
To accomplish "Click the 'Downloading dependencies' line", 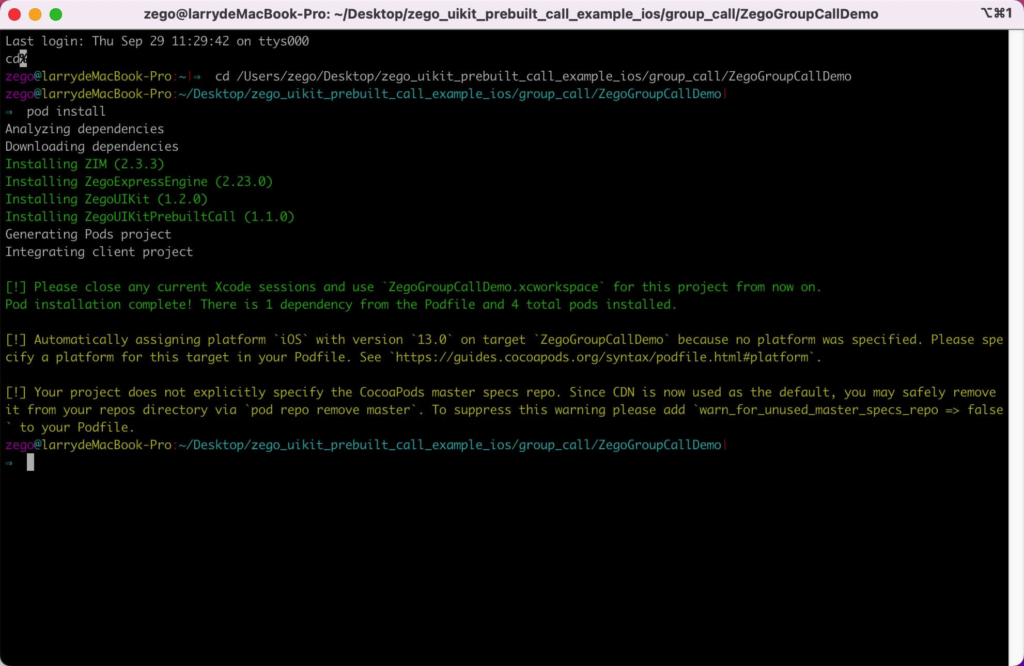I will point(91,147).
